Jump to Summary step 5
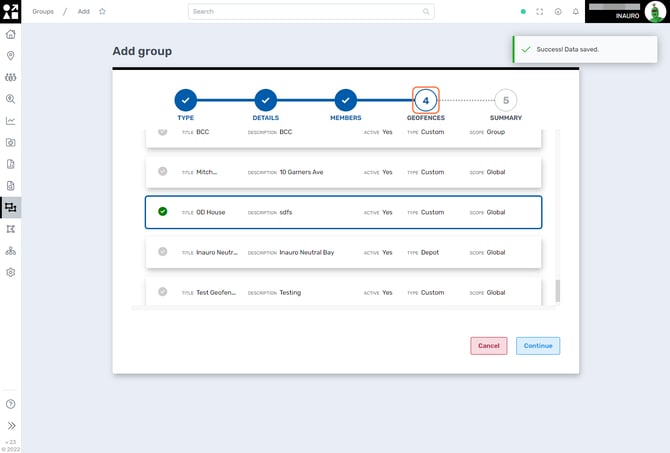This screenshot has height=453, width=670. 505,100
